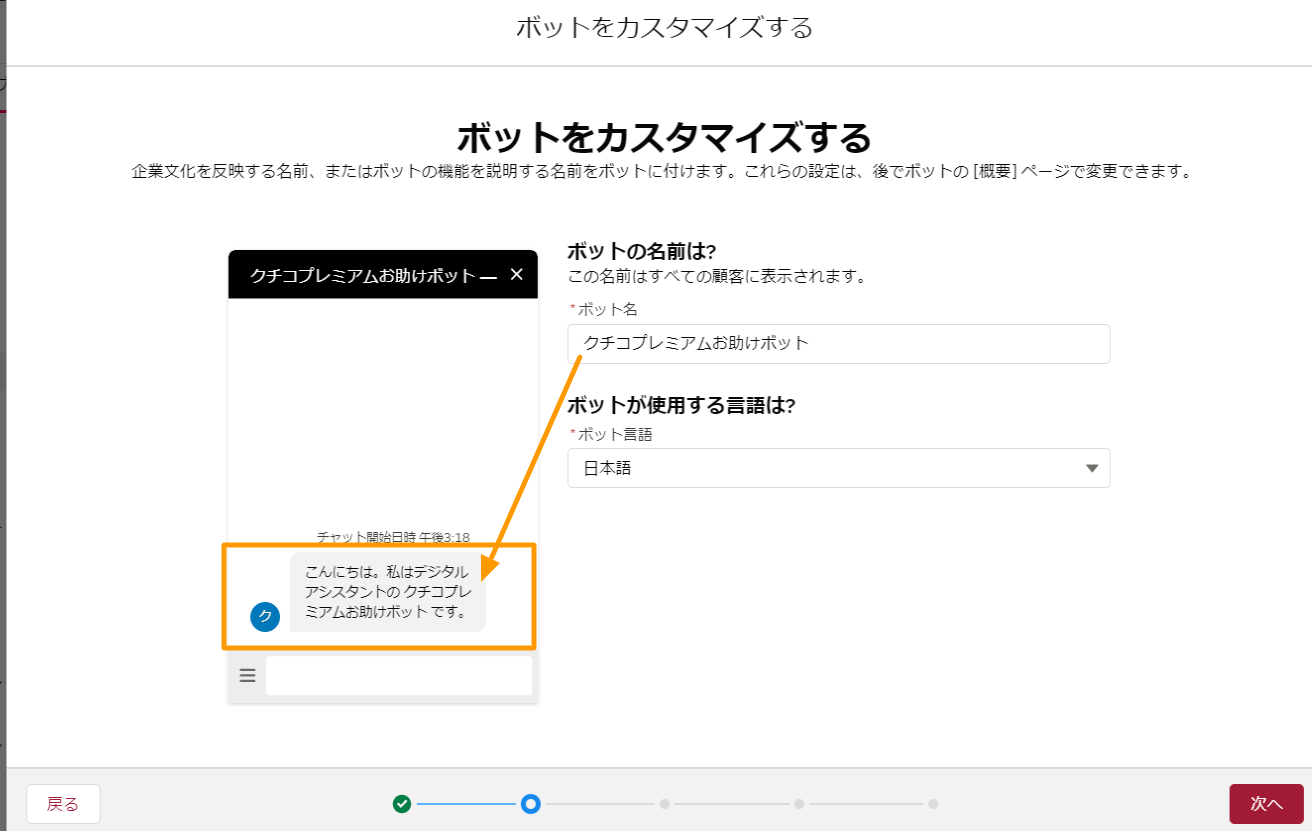The height and width of the screenshot is (831, 1312).
Task: Click the green checkmark completed step
Action: pyautogui.click(x=402, y=803)
